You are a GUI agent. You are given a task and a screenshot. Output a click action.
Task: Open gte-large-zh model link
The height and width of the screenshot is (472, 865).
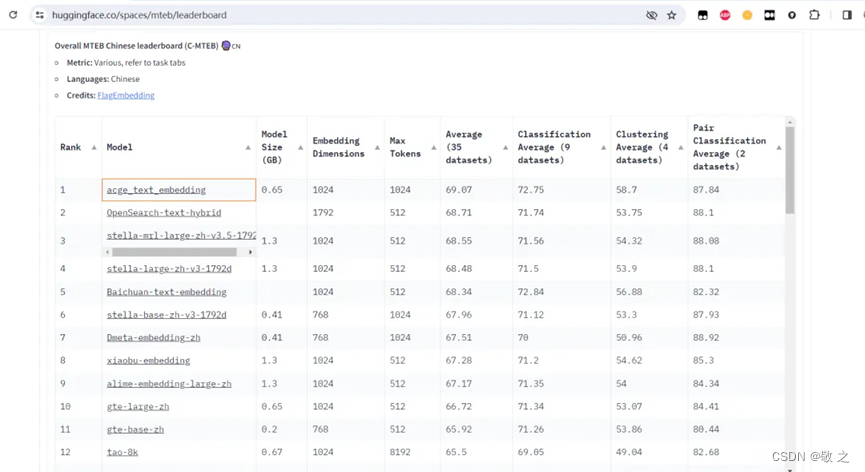[138, 406]
